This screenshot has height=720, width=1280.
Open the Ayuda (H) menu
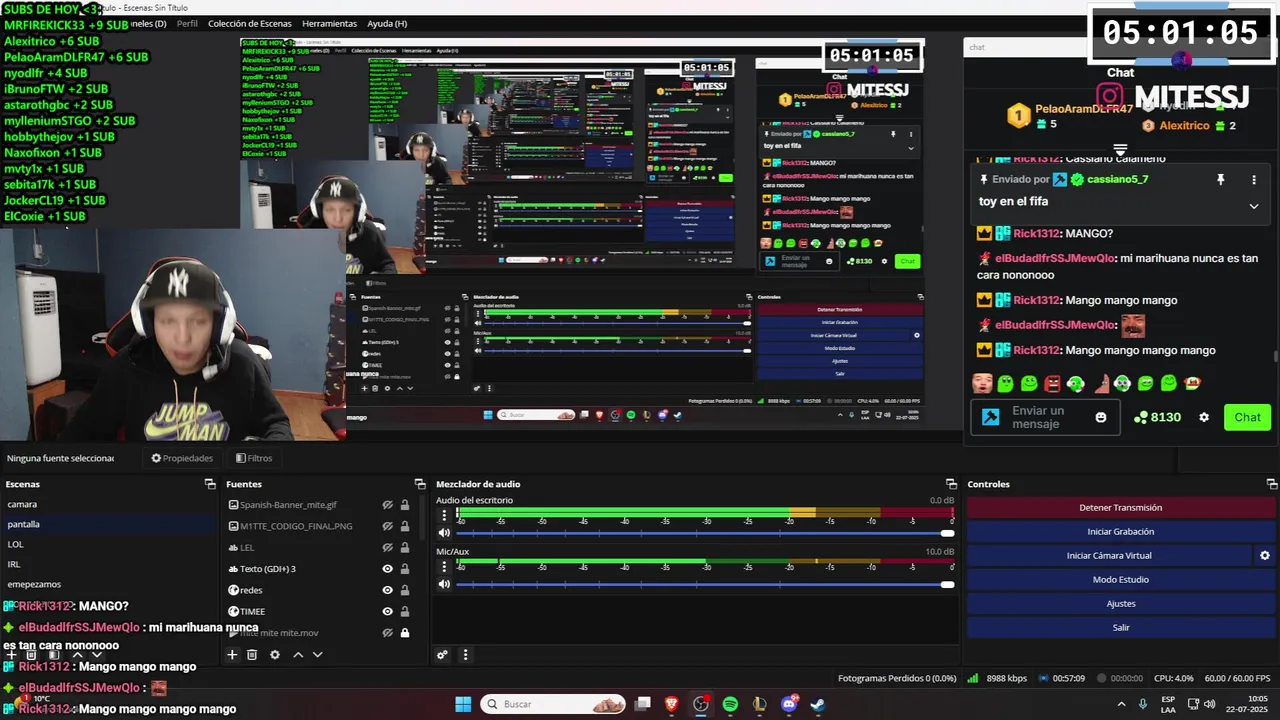387,23
